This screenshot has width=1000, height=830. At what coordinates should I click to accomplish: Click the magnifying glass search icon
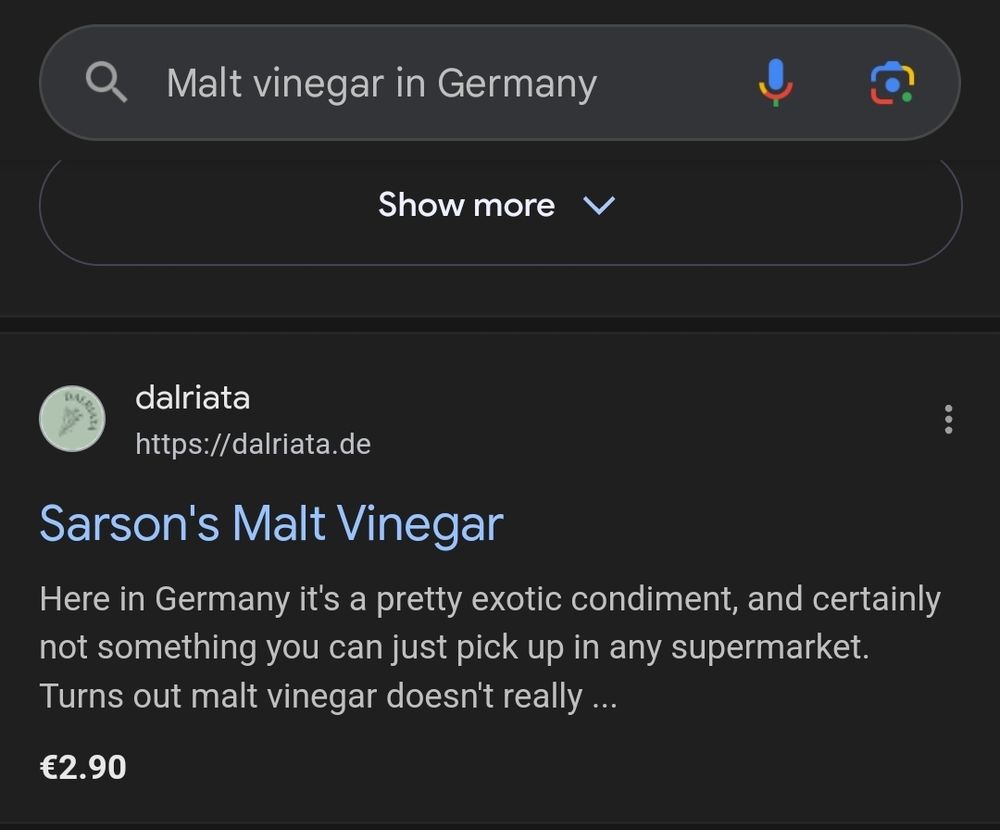pyautogui.click(x=107, y=83)
